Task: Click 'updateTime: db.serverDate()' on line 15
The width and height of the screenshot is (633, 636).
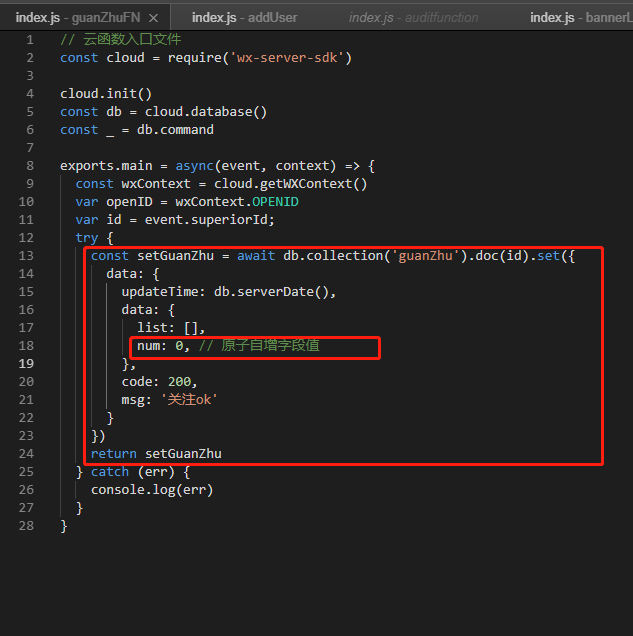Action: [225, 292]
